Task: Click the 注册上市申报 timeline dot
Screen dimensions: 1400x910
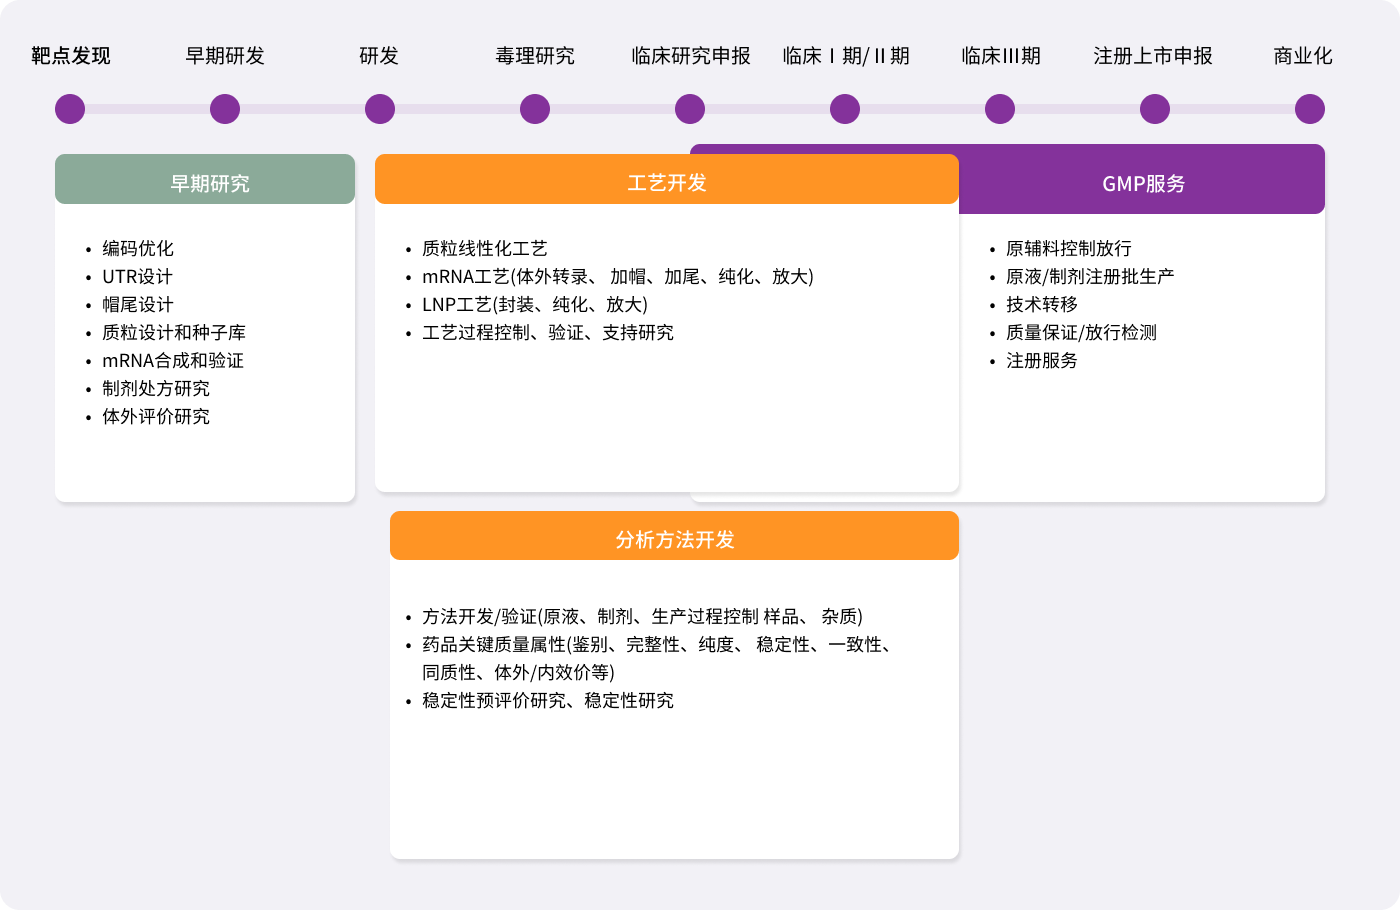Action: [x=1155, y=109]
